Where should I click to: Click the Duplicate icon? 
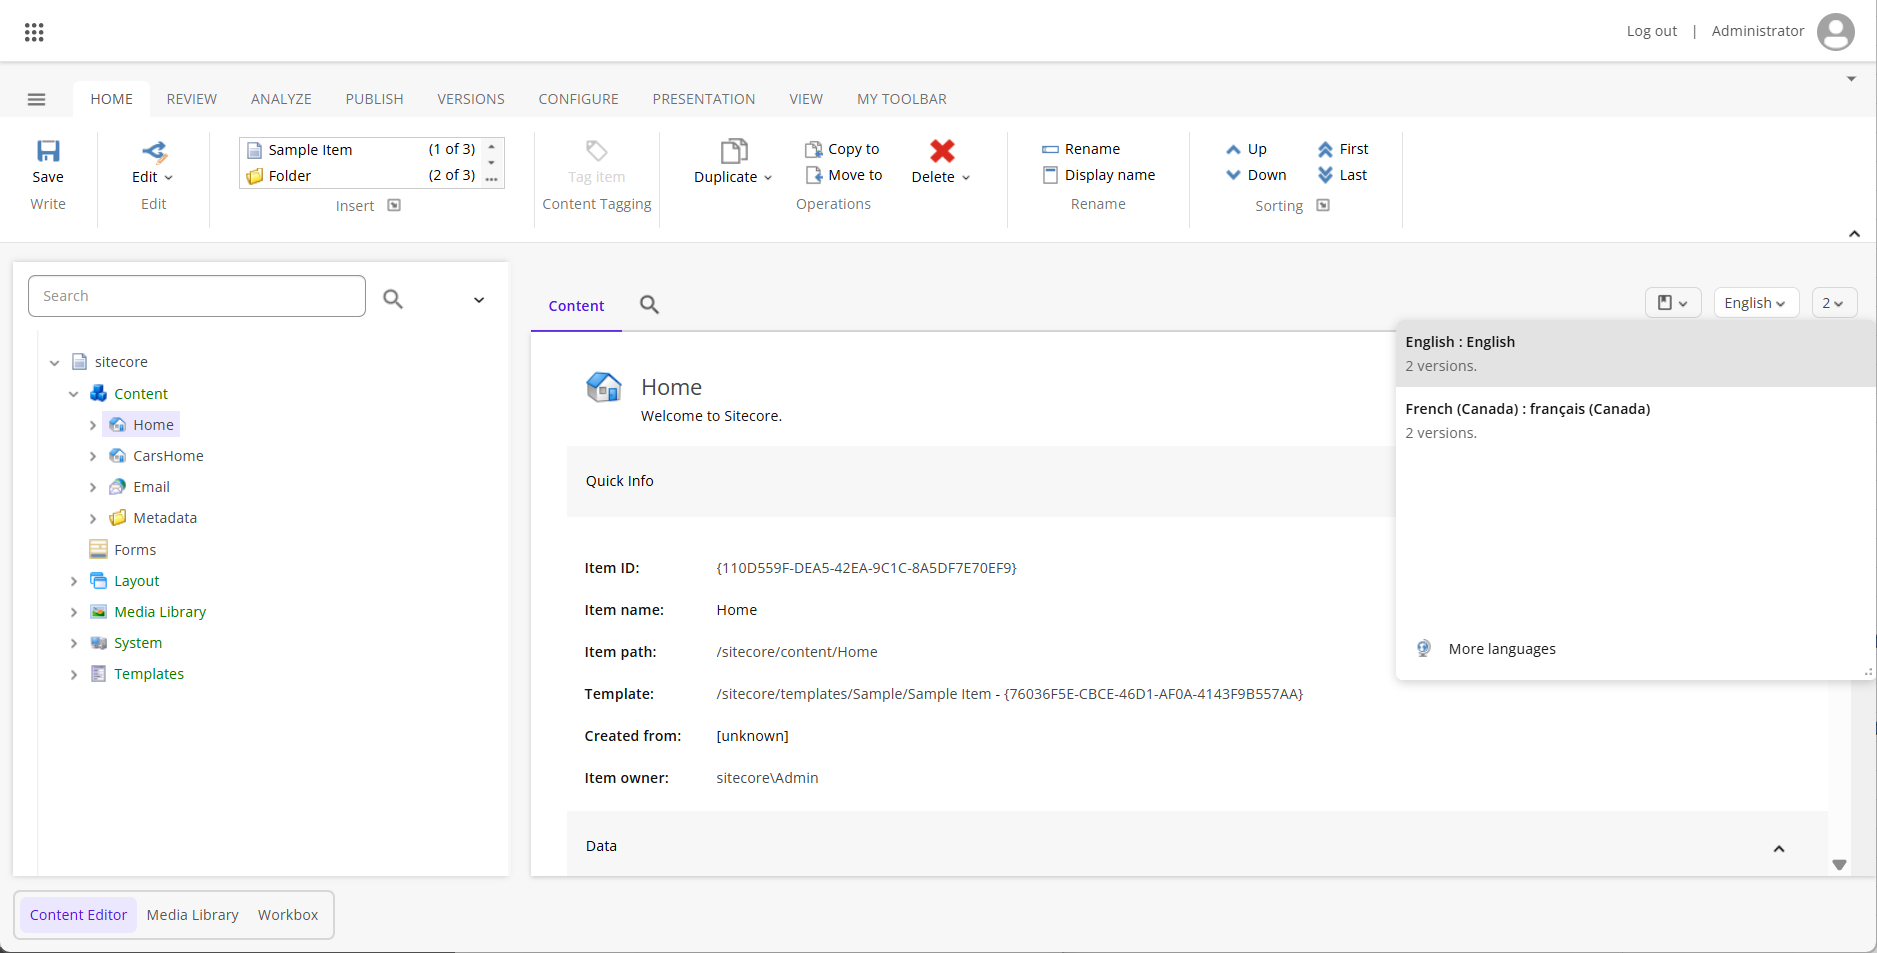click(x=734, y=151)
